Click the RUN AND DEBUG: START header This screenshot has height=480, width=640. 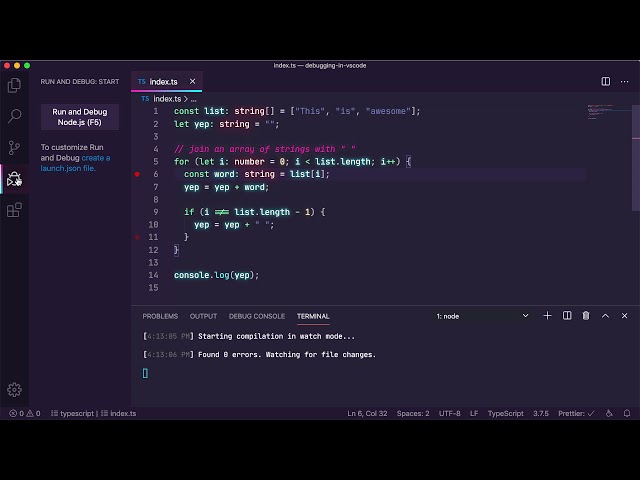[x=80, y=82]
